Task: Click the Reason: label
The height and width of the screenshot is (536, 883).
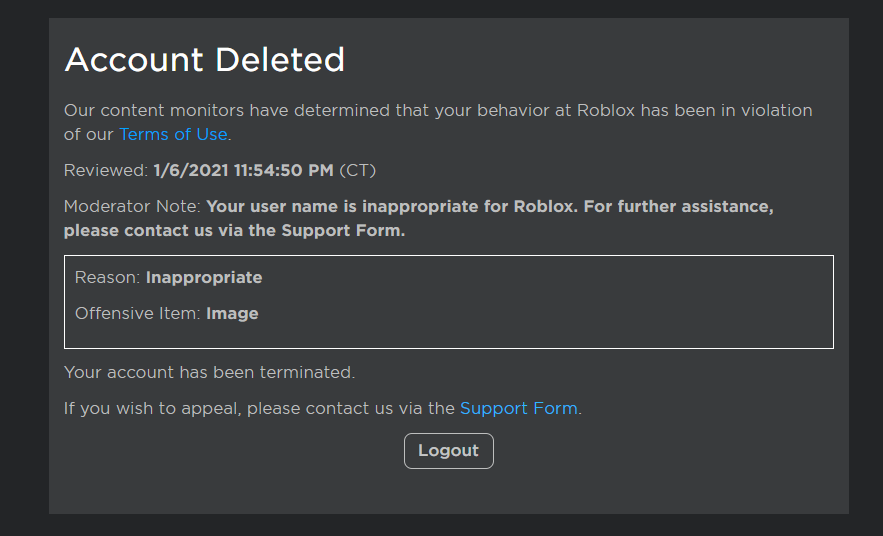Action: coord(108,277)
